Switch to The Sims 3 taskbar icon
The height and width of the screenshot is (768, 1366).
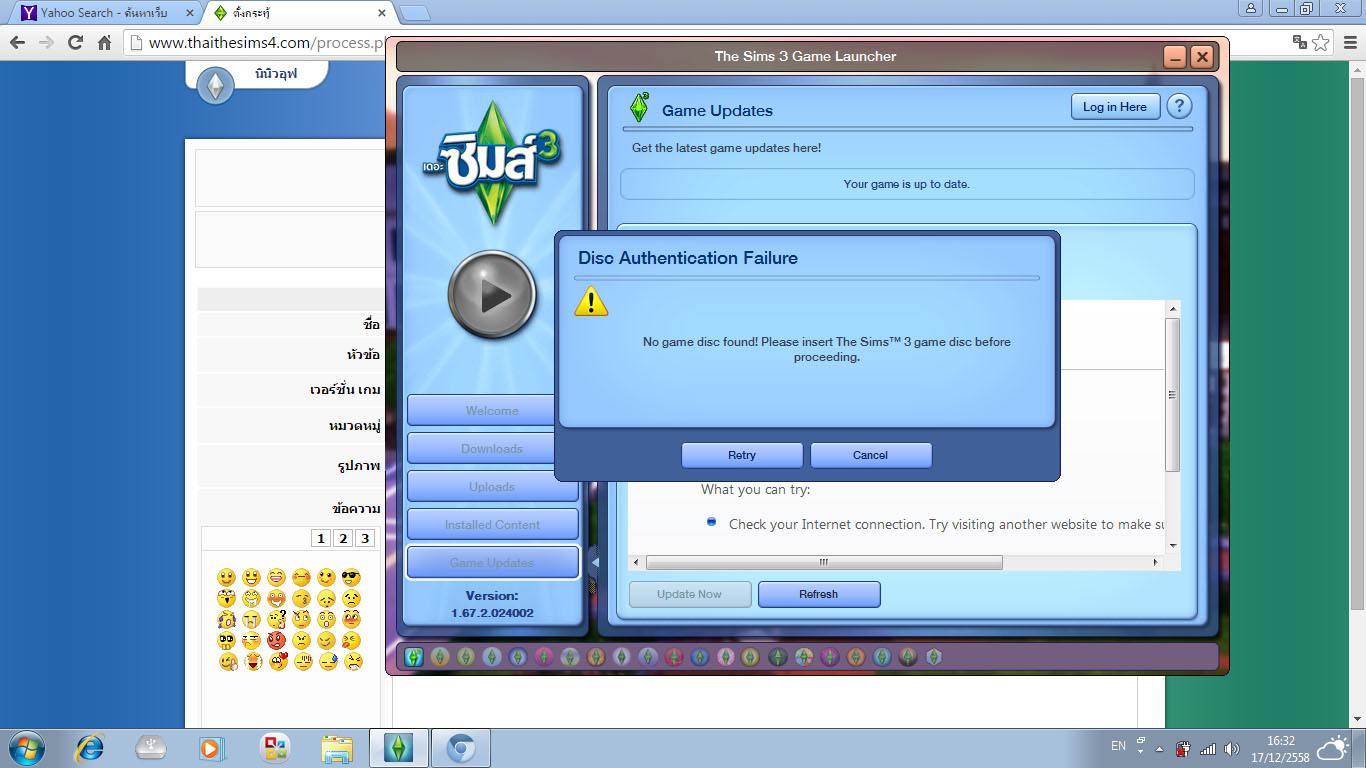[x=399, y=748]
